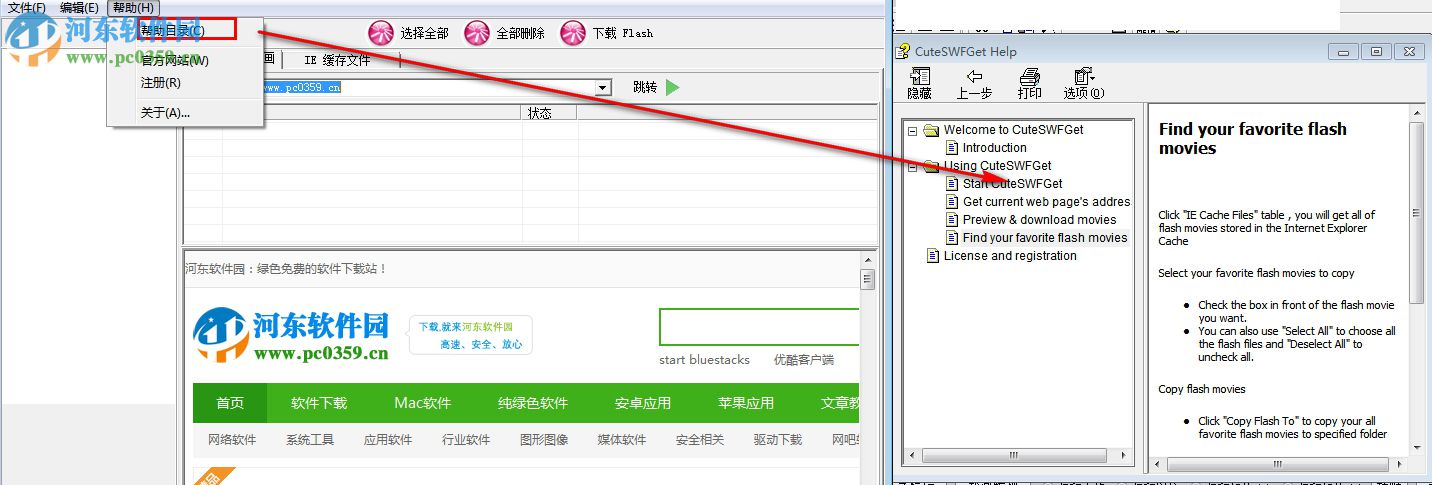
Task: Open Android Apps (安卓应用) nav link
Action: (x=643, y=403)
